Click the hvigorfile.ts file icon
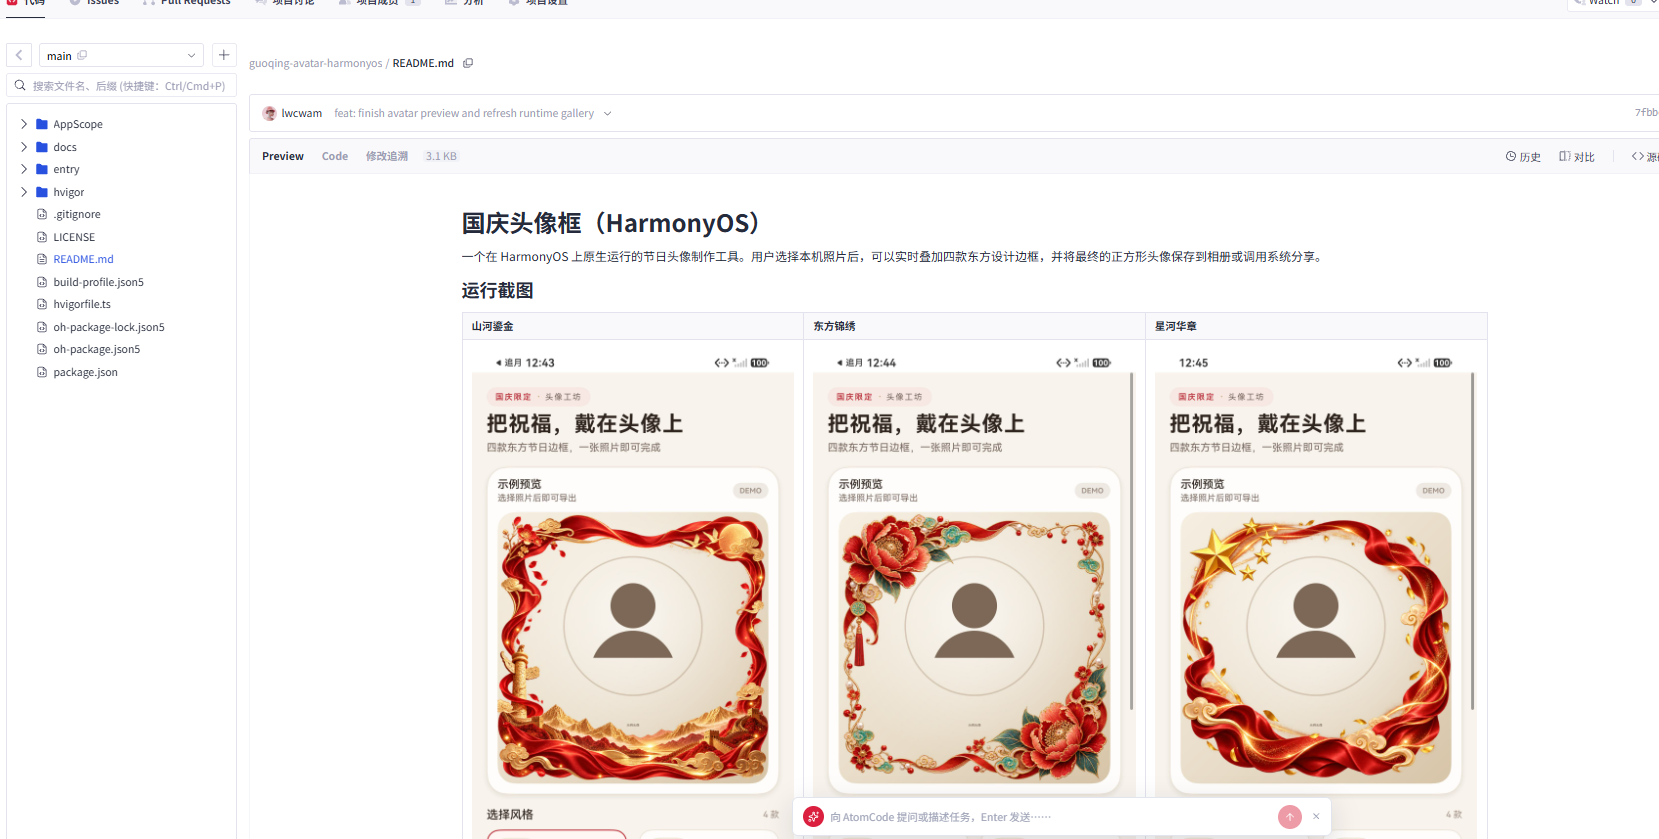Screen dimensions: 1659x839 (x=42, y=304)
